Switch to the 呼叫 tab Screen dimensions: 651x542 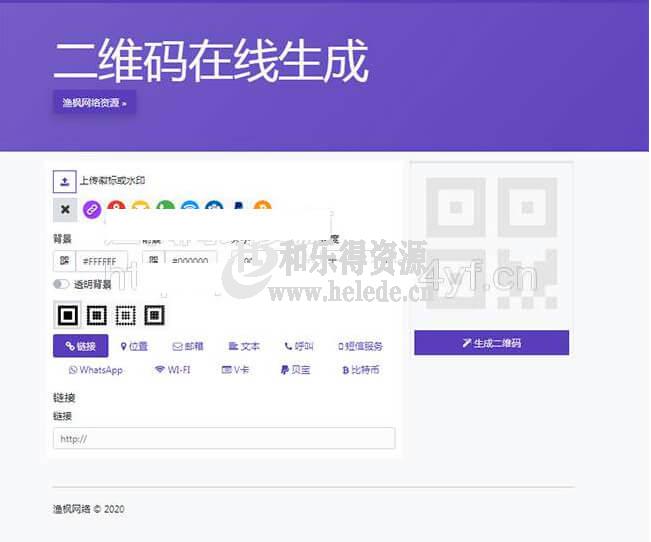coord(299,346)
